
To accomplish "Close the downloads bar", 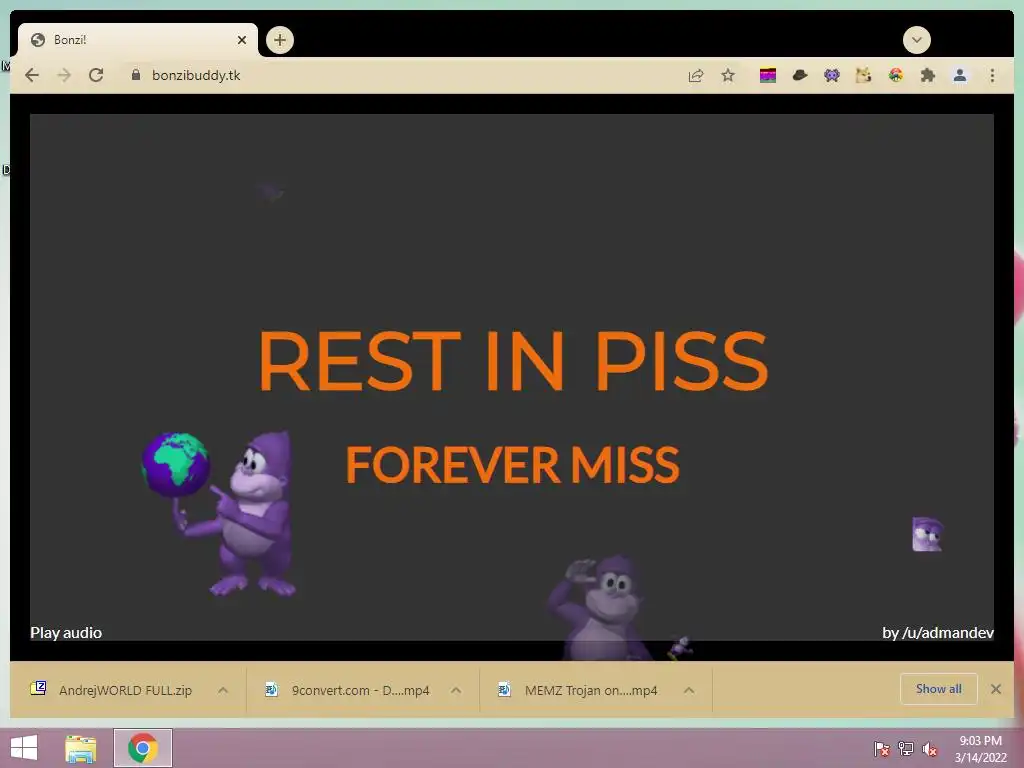I will 996,689.
